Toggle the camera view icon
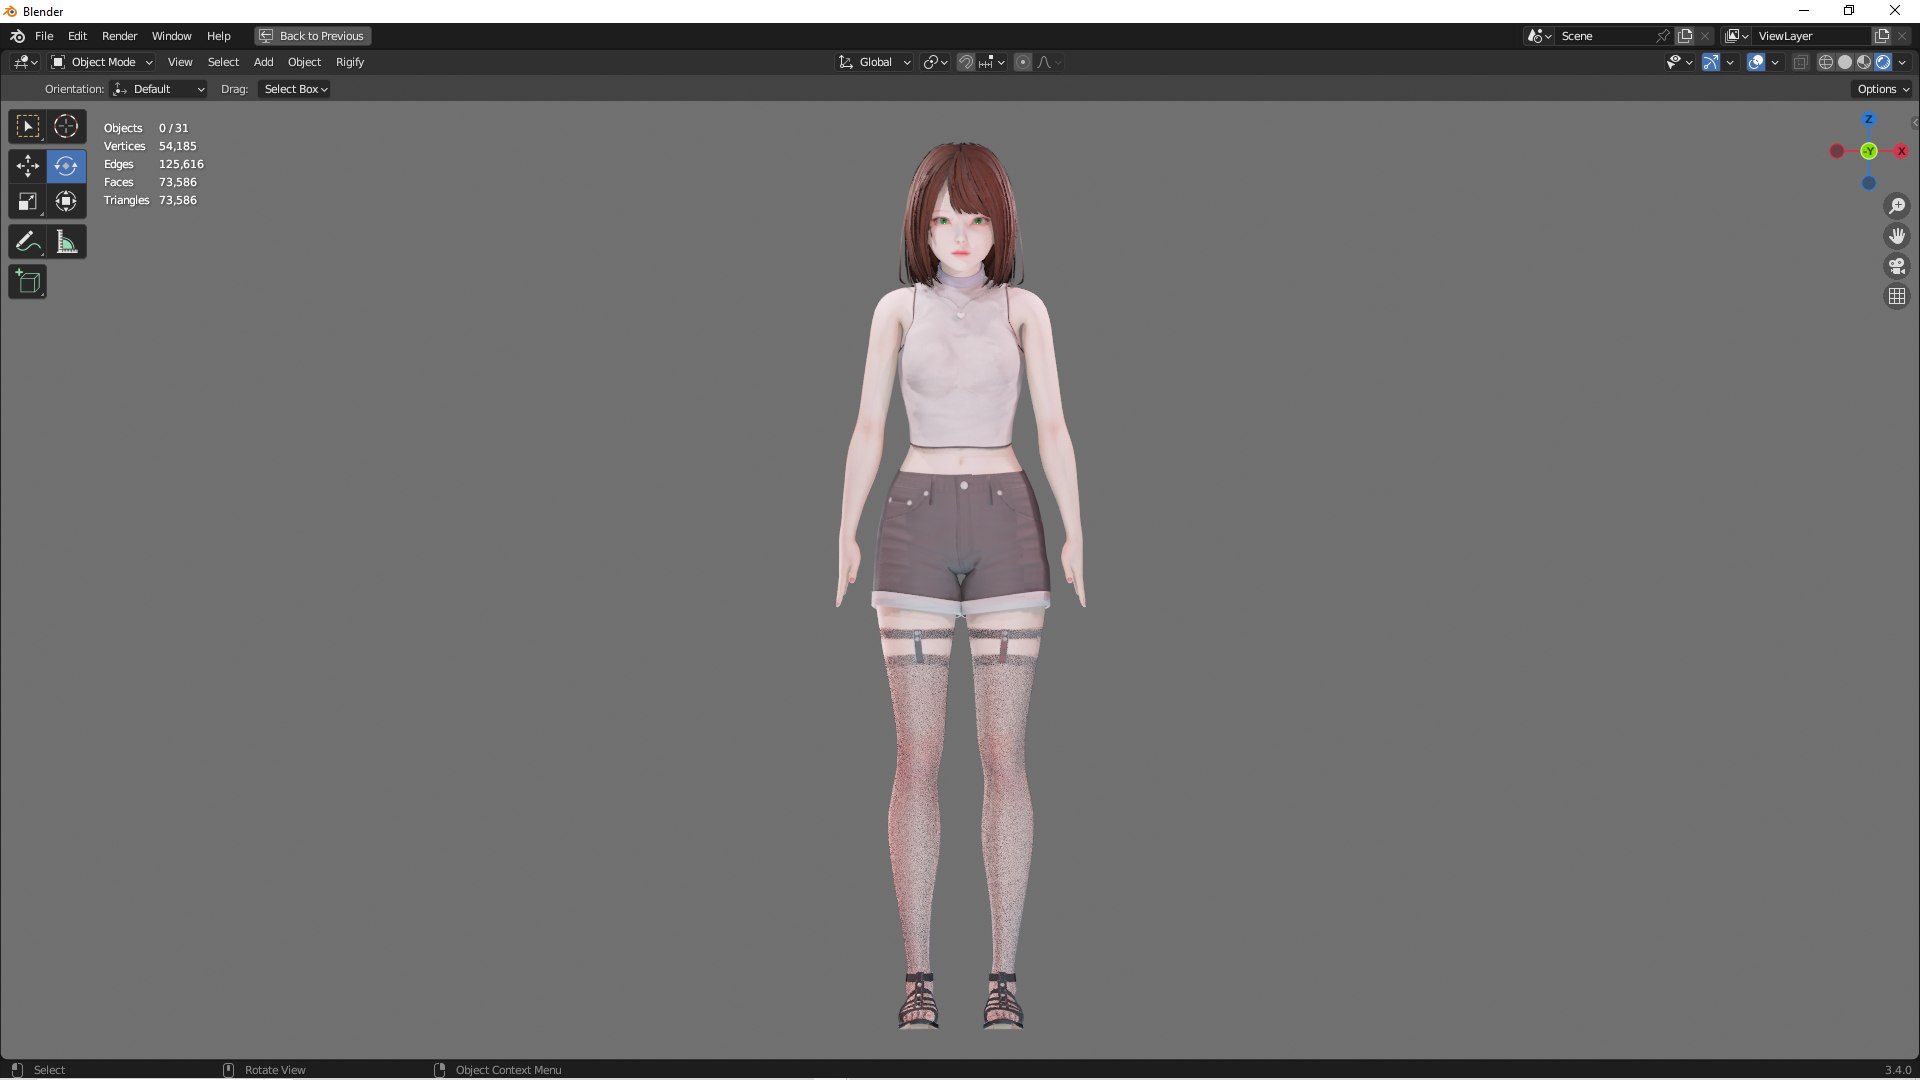The width and height of the screenshot is (1920, 1080). (x=1897, y=266)
